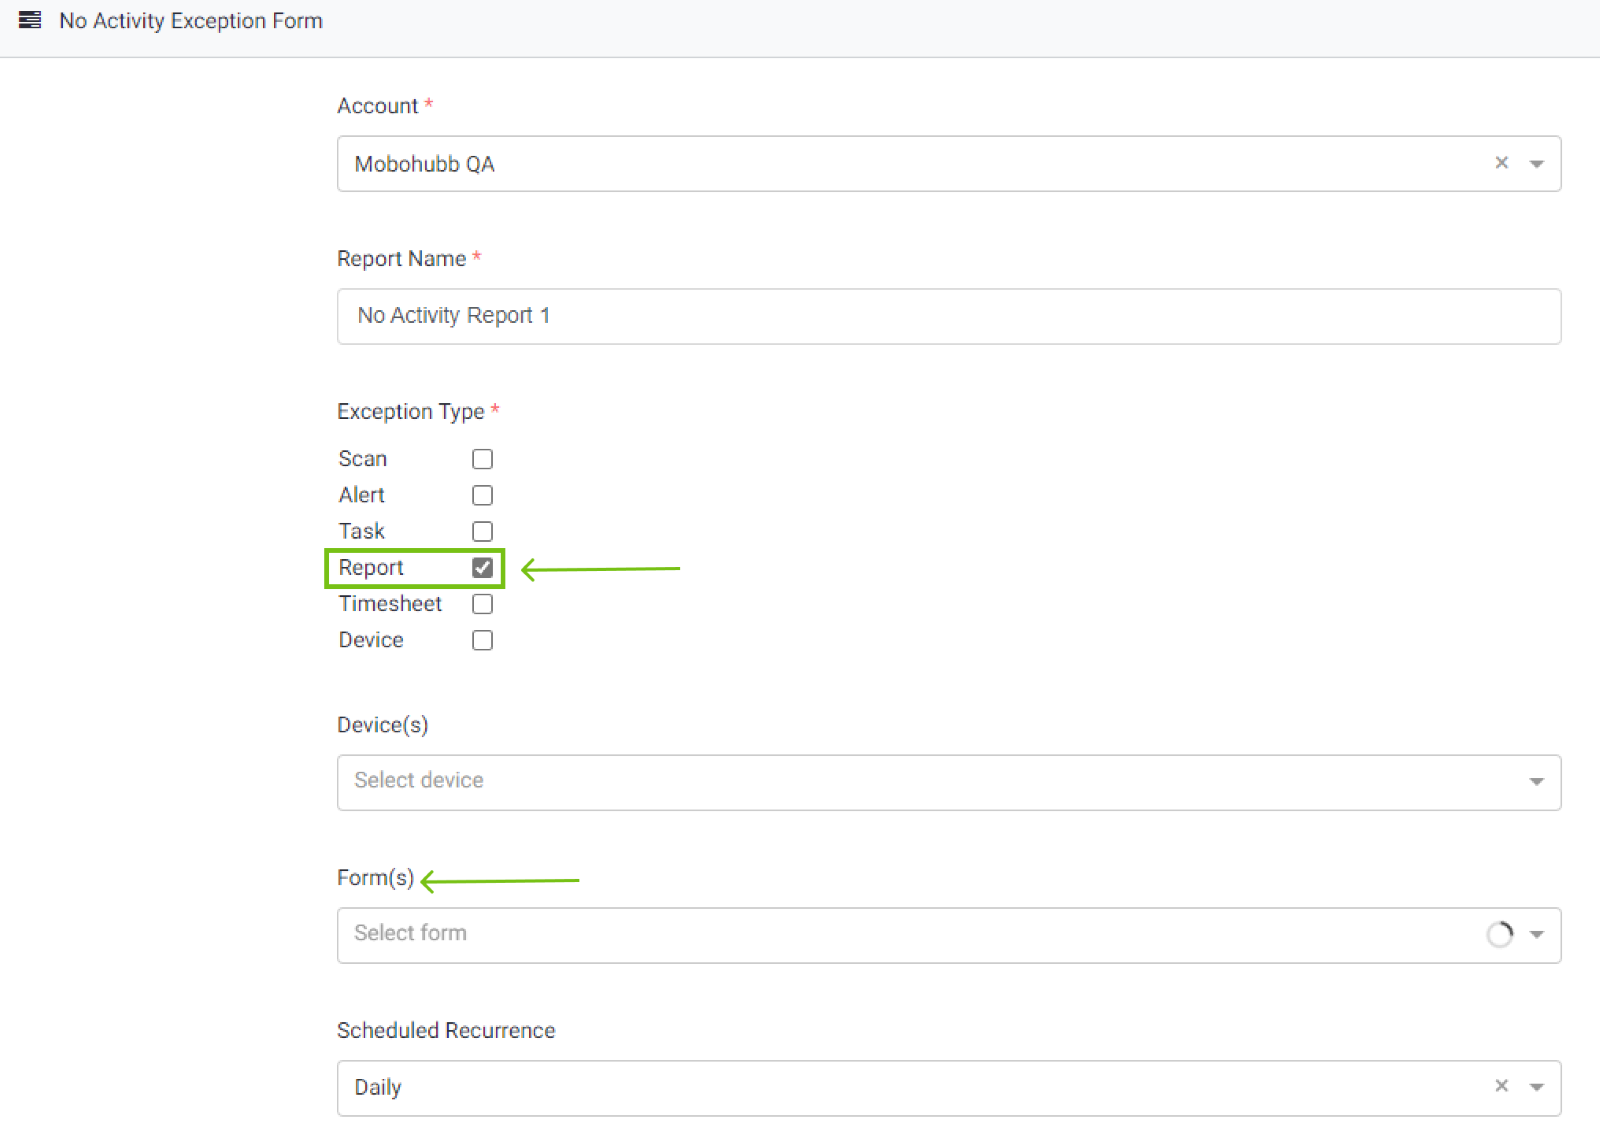
Task: Expand the Account dropdown arrow
Action: coord(1537,164)
